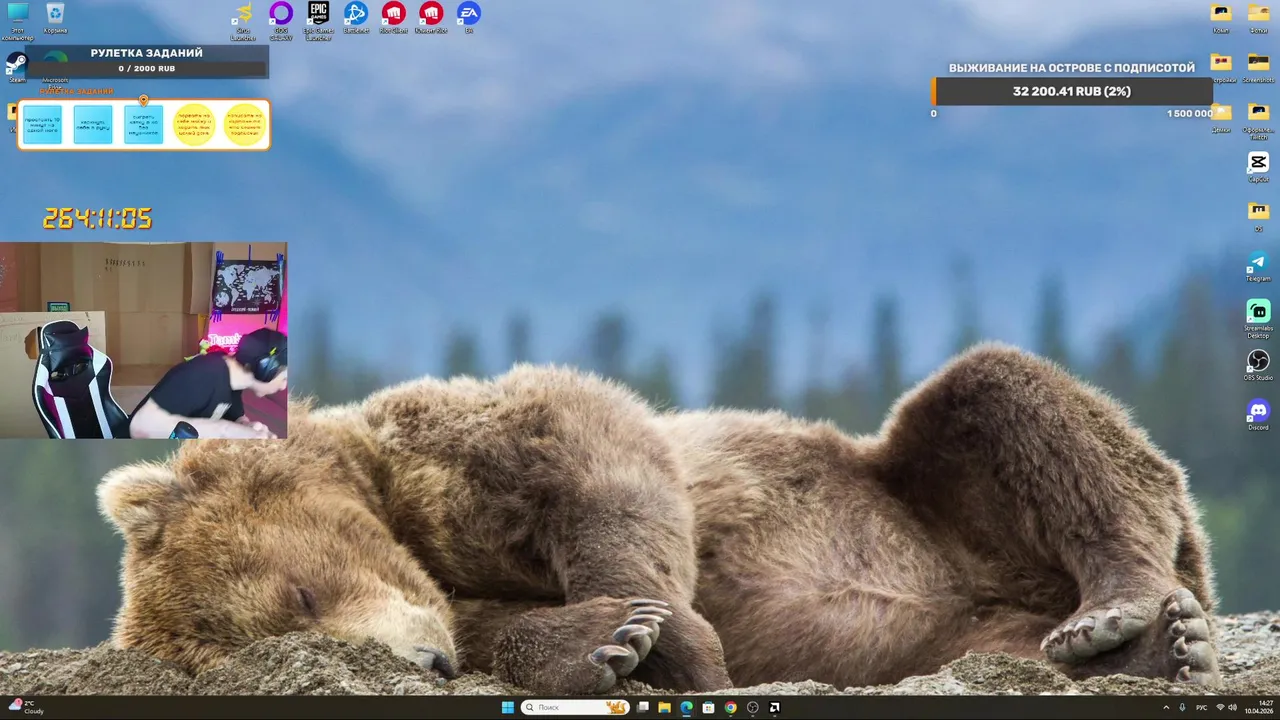The width and height of the screenshot is (1280, 720).
Task: Open the Epic Games Launcher shortcut
Action: 318,19
